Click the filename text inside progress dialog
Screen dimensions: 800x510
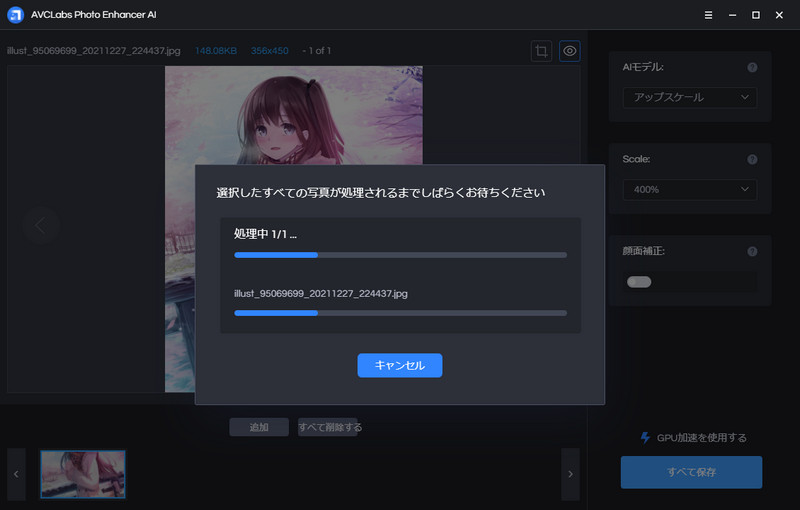coord(321,294)
